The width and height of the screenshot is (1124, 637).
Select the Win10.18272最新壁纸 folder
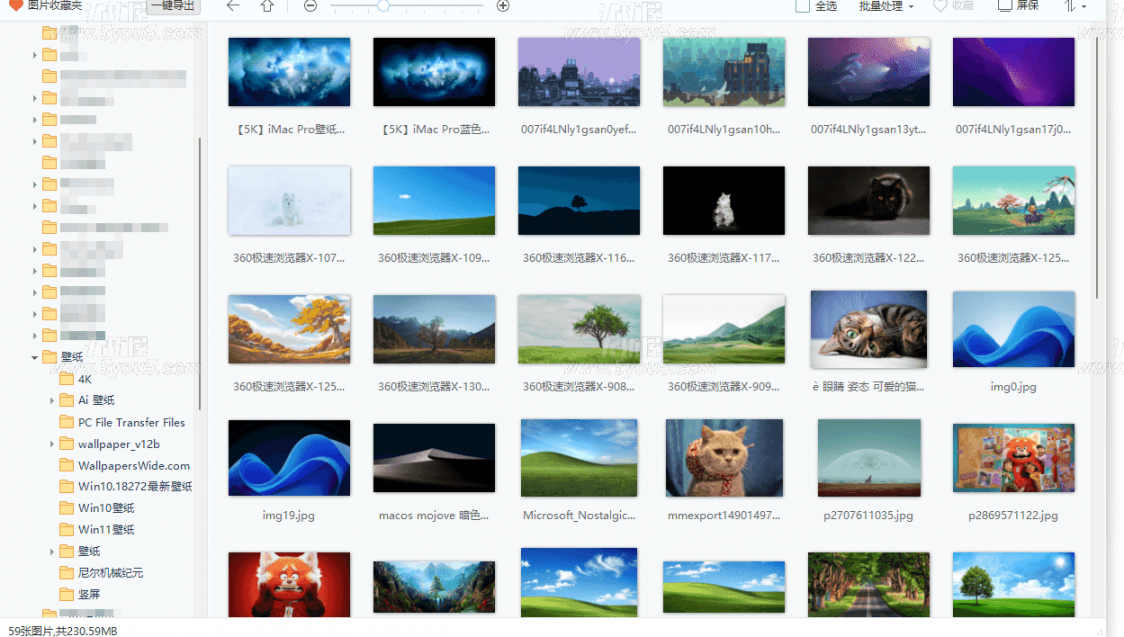coord(125,487)
